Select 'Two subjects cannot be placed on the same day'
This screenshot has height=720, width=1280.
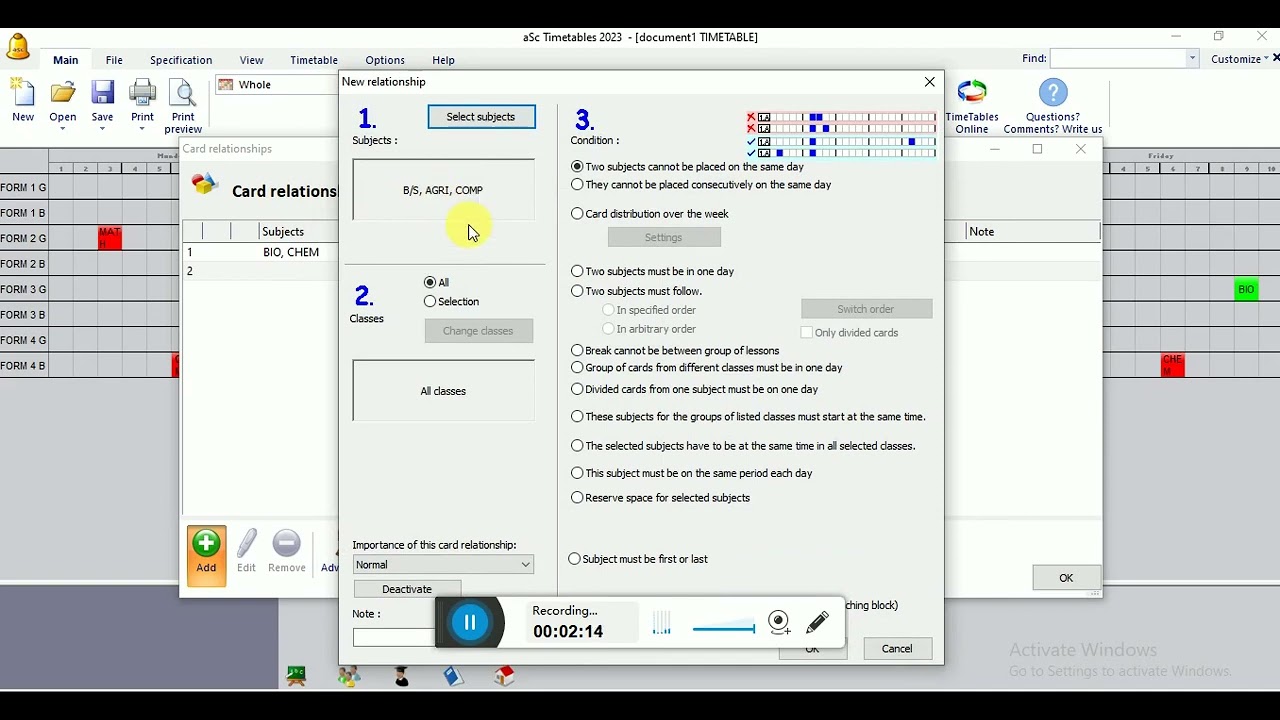click(x=577, y=167)
